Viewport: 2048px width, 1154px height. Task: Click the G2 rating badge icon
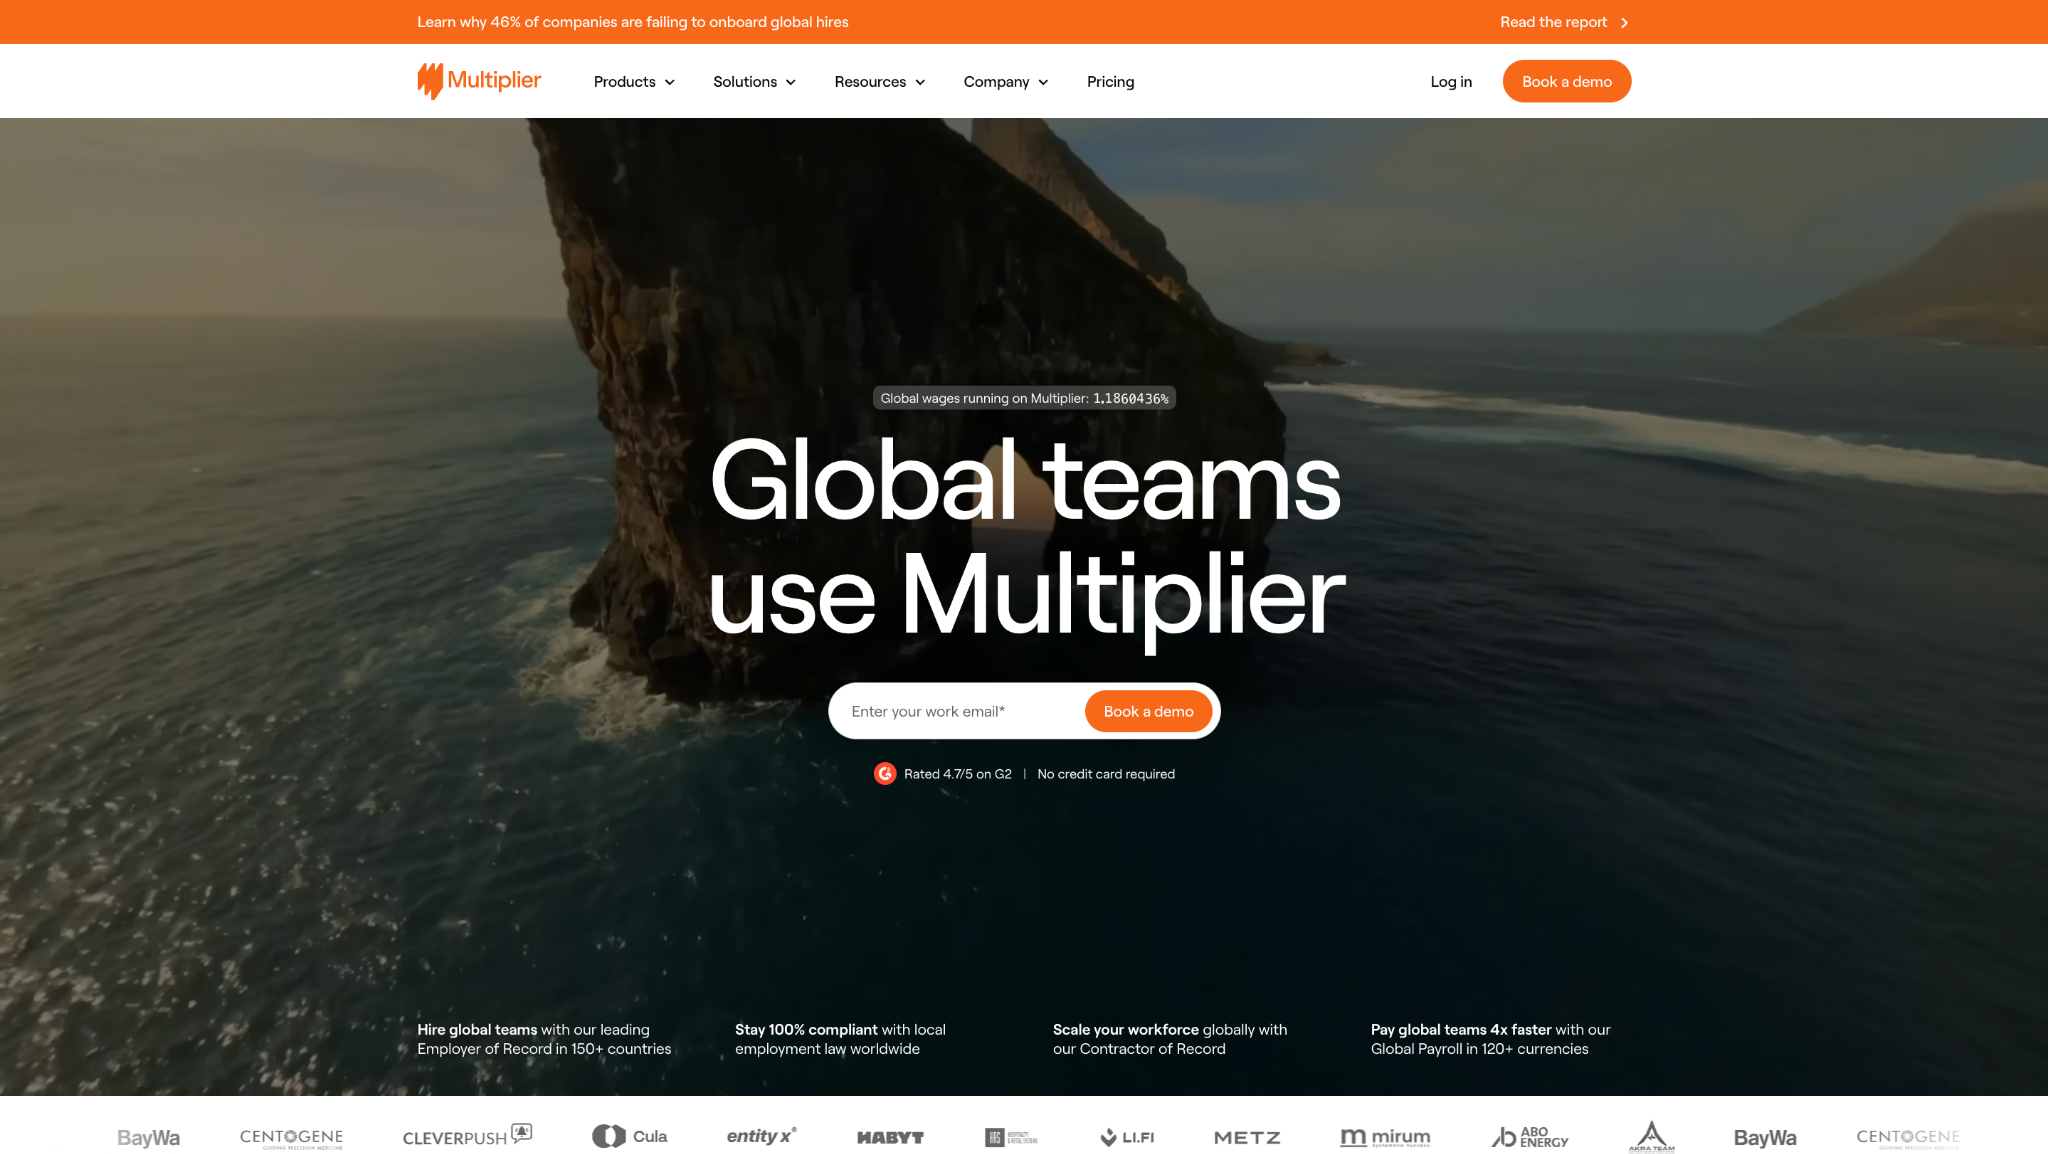click(x=885, y=774)
